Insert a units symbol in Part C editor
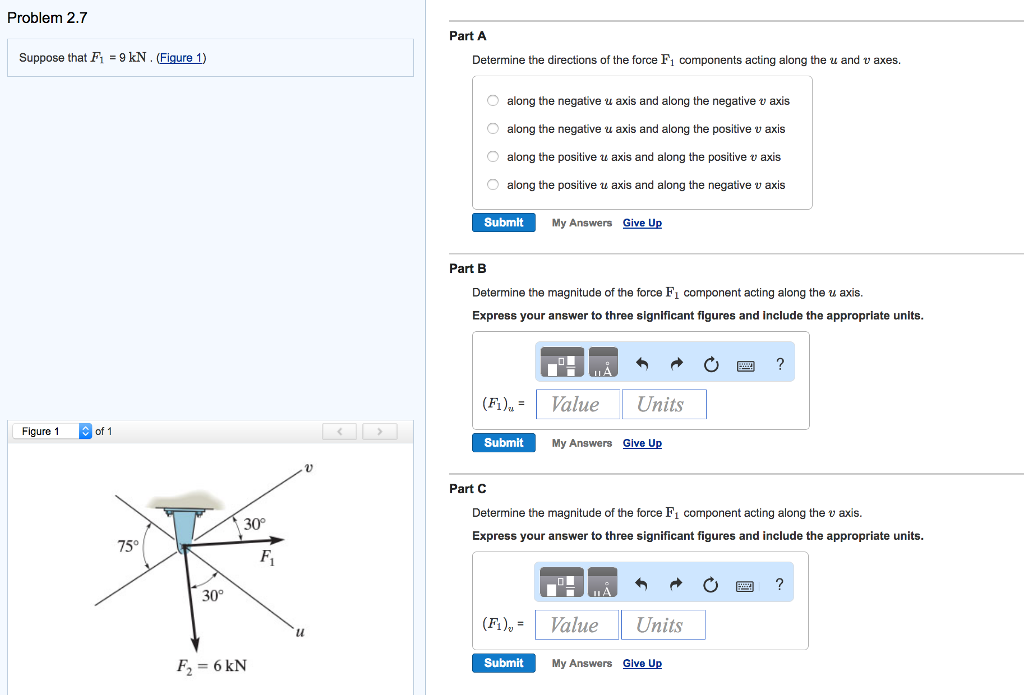Screen dimensions: 1024x695 (602, 583)
